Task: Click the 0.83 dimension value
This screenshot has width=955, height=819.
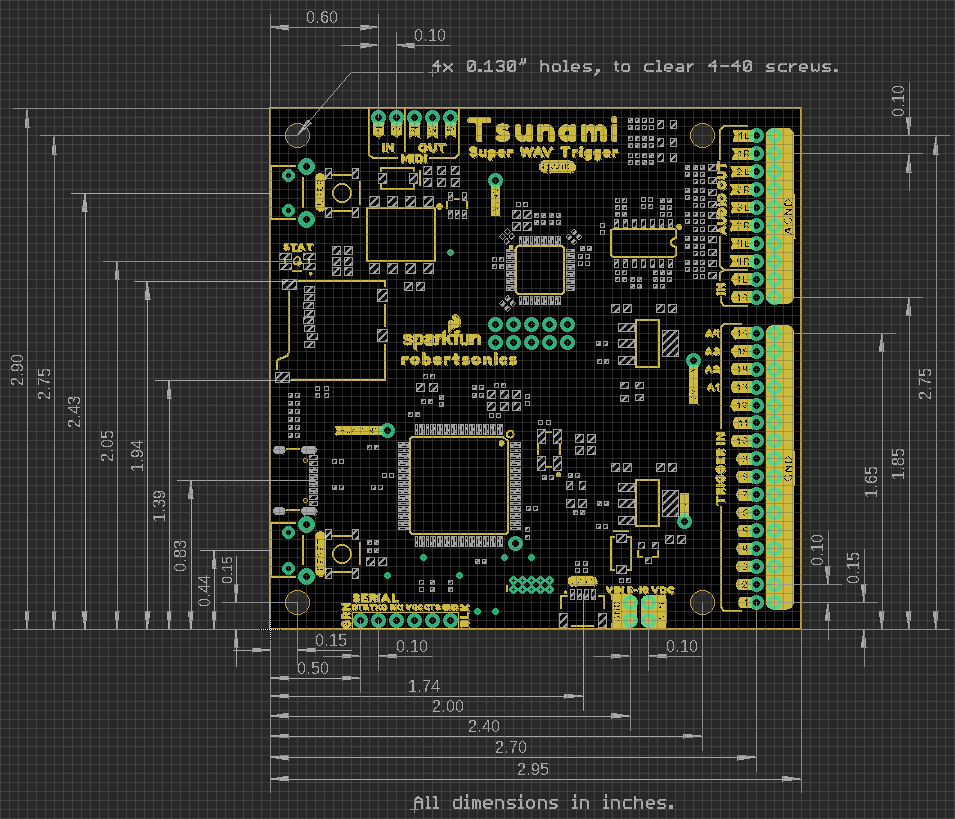Action: point(180,556)
